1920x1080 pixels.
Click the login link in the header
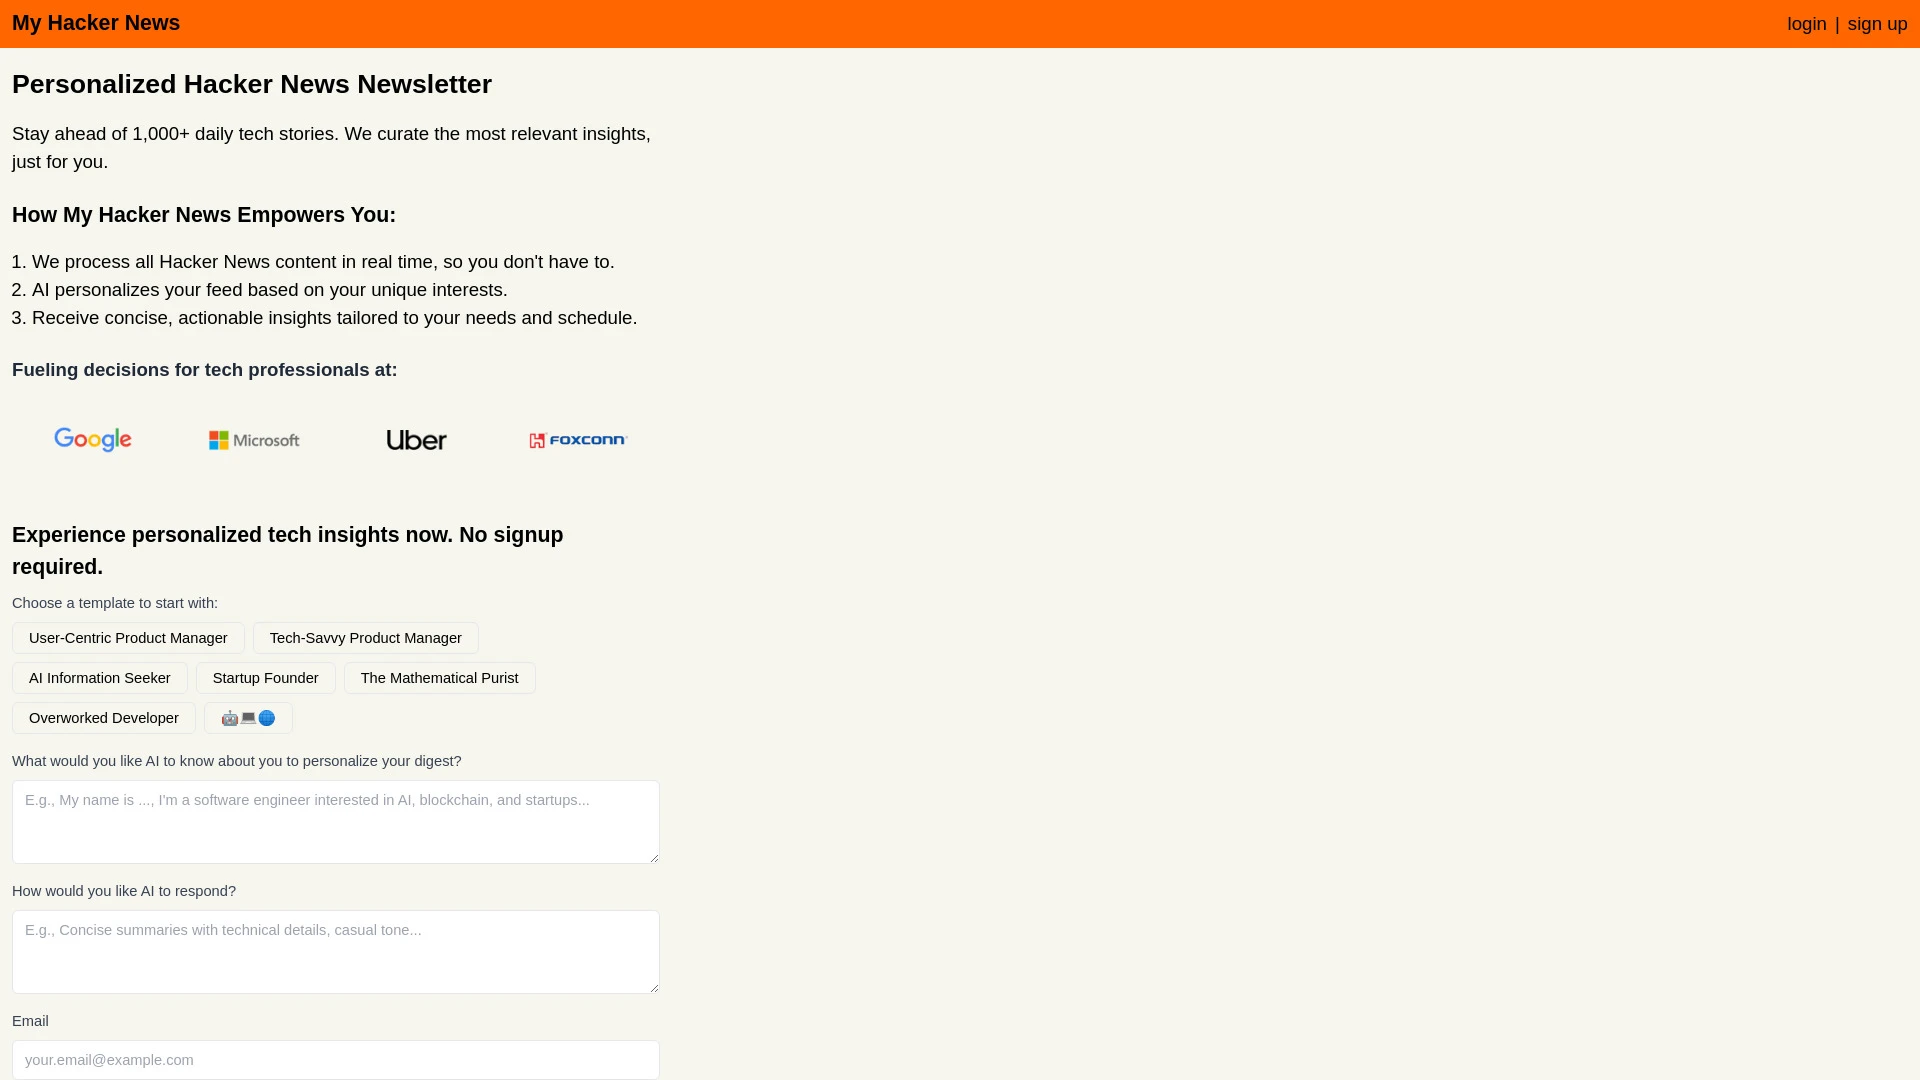tap(1807, 24)
